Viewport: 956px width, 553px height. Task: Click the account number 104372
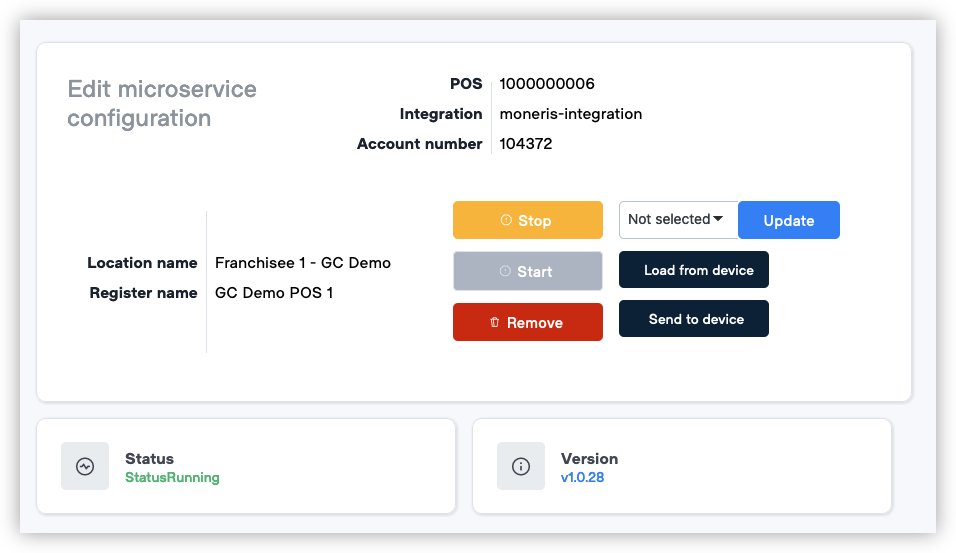526,144
